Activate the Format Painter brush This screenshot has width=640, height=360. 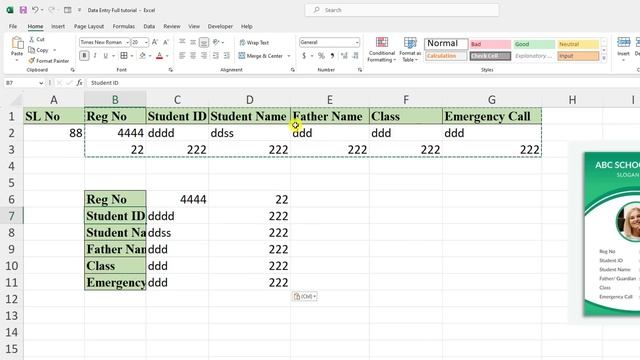[31, 60]
